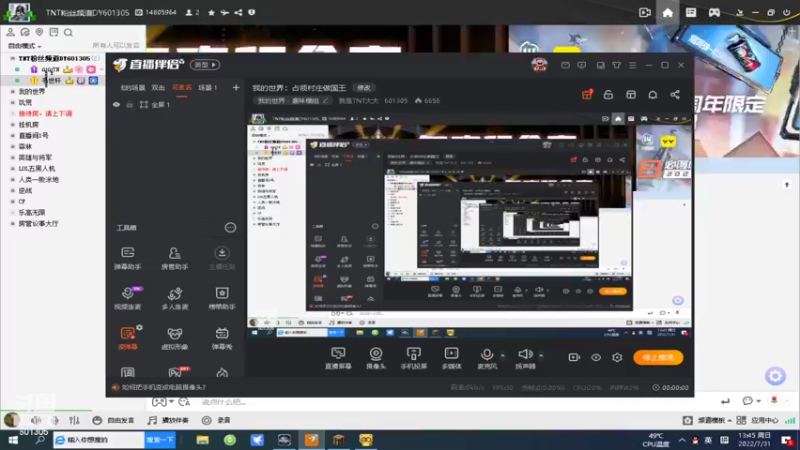
Task: Click the 竖屏 mode pill button beside logo
Action: click(205, 65)
